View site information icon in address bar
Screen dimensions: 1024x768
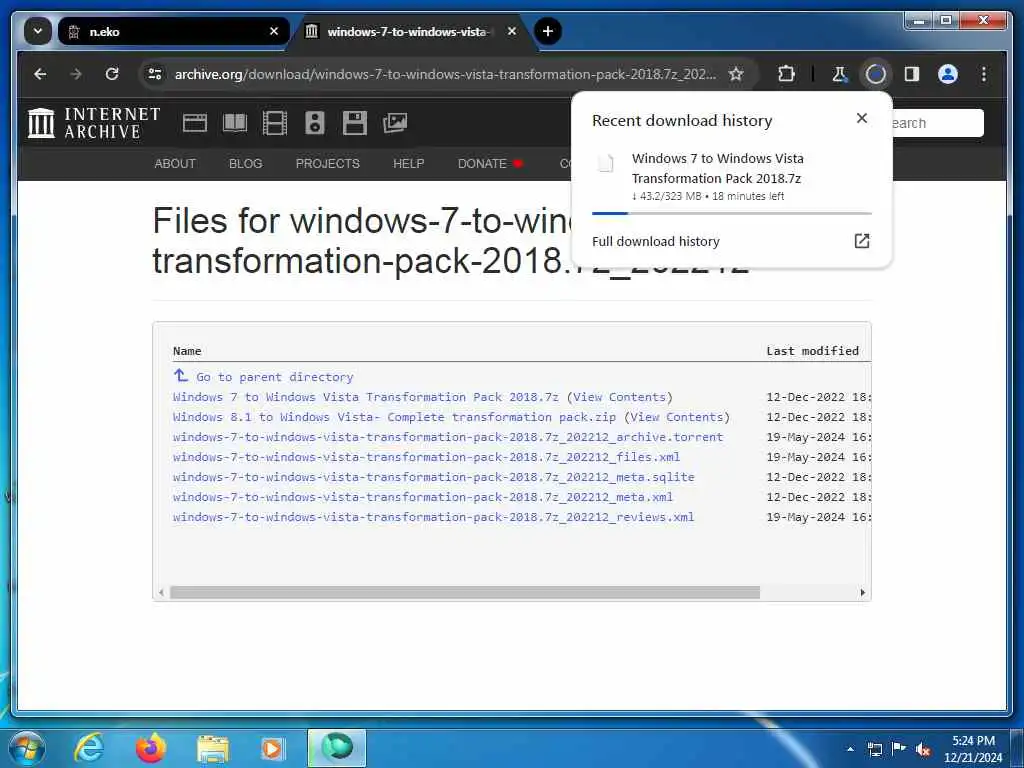[155, 74]
